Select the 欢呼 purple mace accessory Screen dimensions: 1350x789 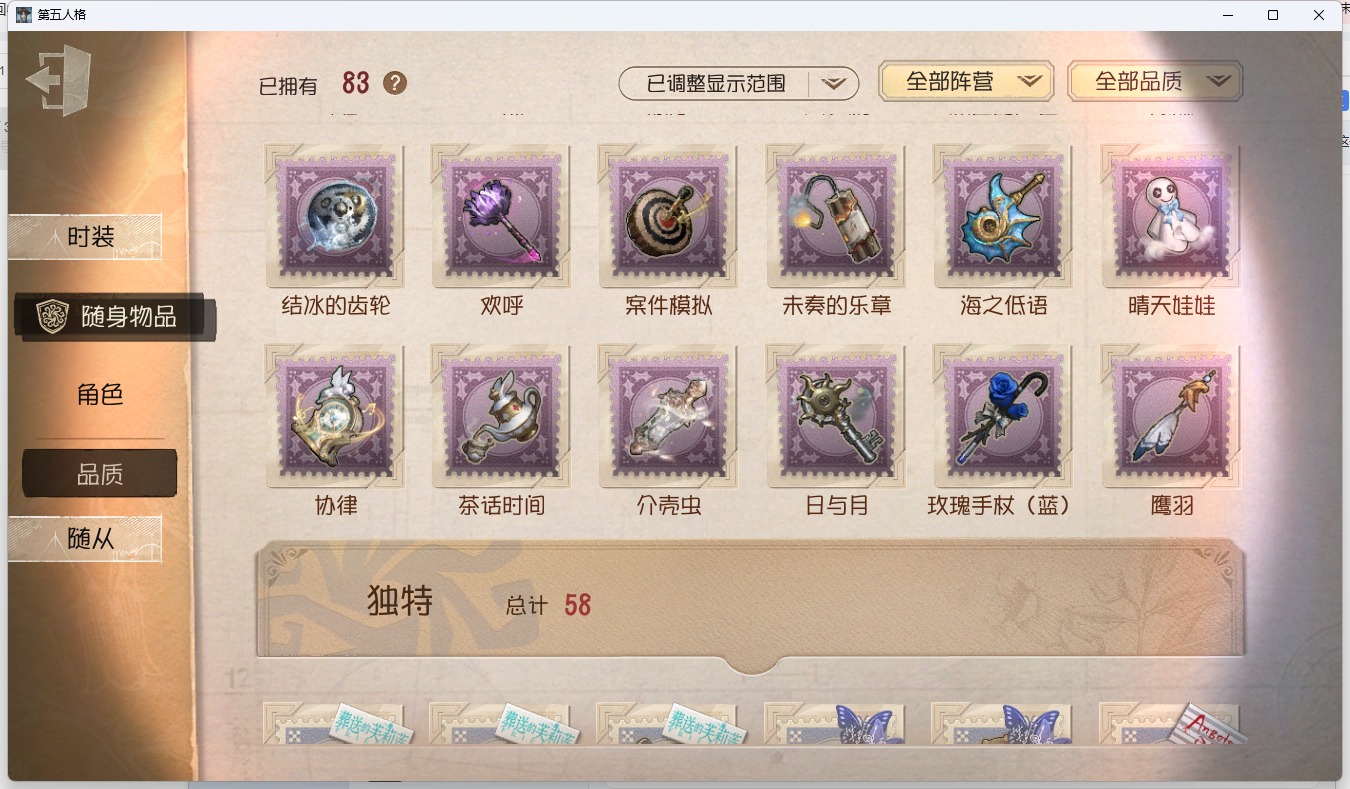coord(502,216)
